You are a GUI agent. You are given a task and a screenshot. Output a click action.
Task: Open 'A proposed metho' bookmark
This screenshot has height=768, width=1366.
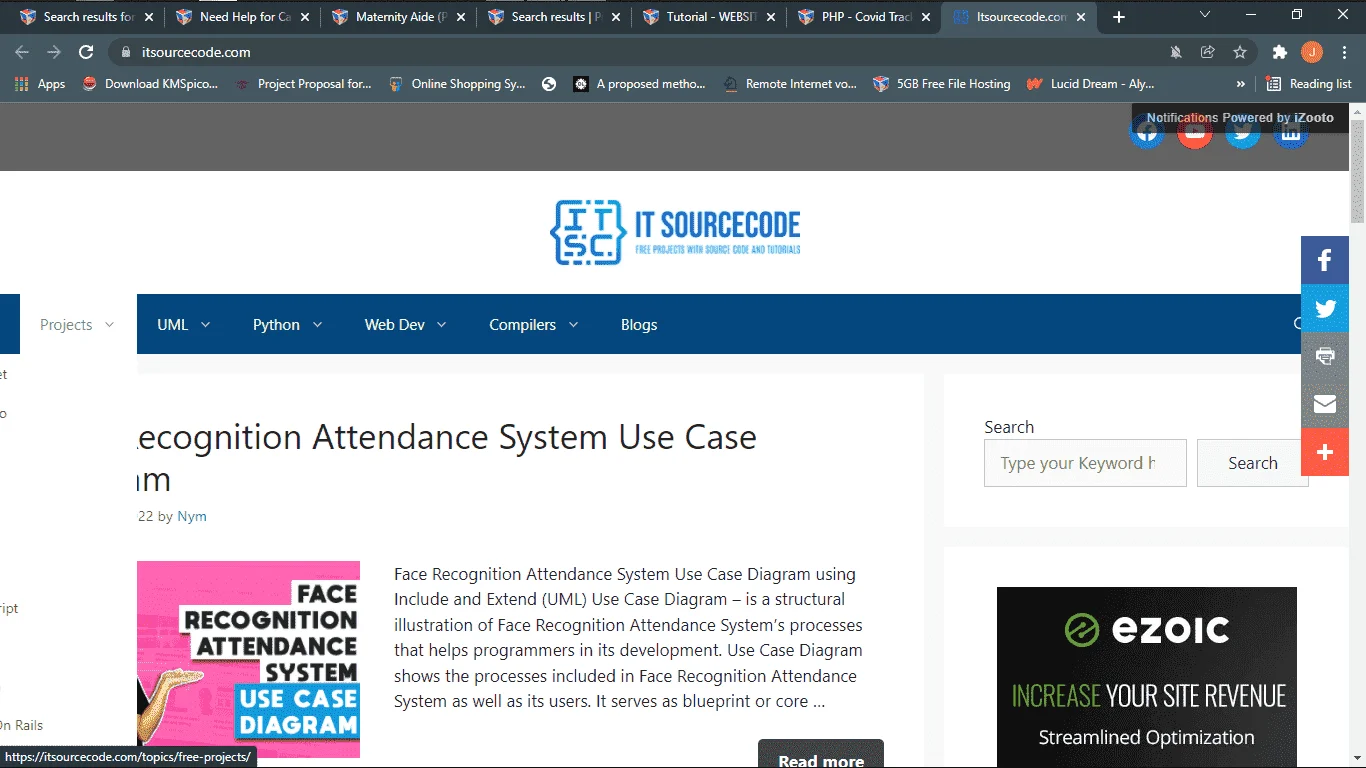pyautogui.click(x=640, y=84)
